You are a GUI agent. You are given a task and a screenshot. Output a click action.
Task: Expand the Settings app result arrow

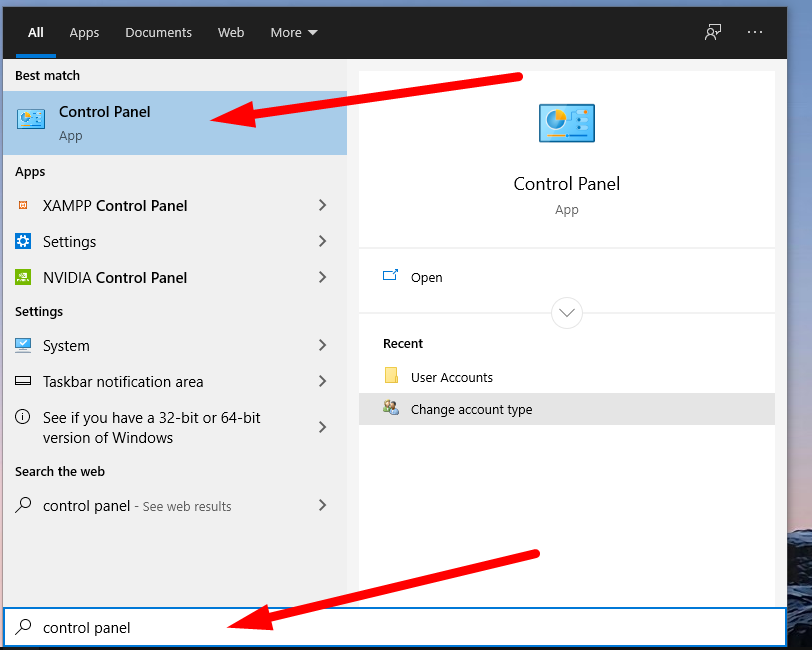point(323,241)
